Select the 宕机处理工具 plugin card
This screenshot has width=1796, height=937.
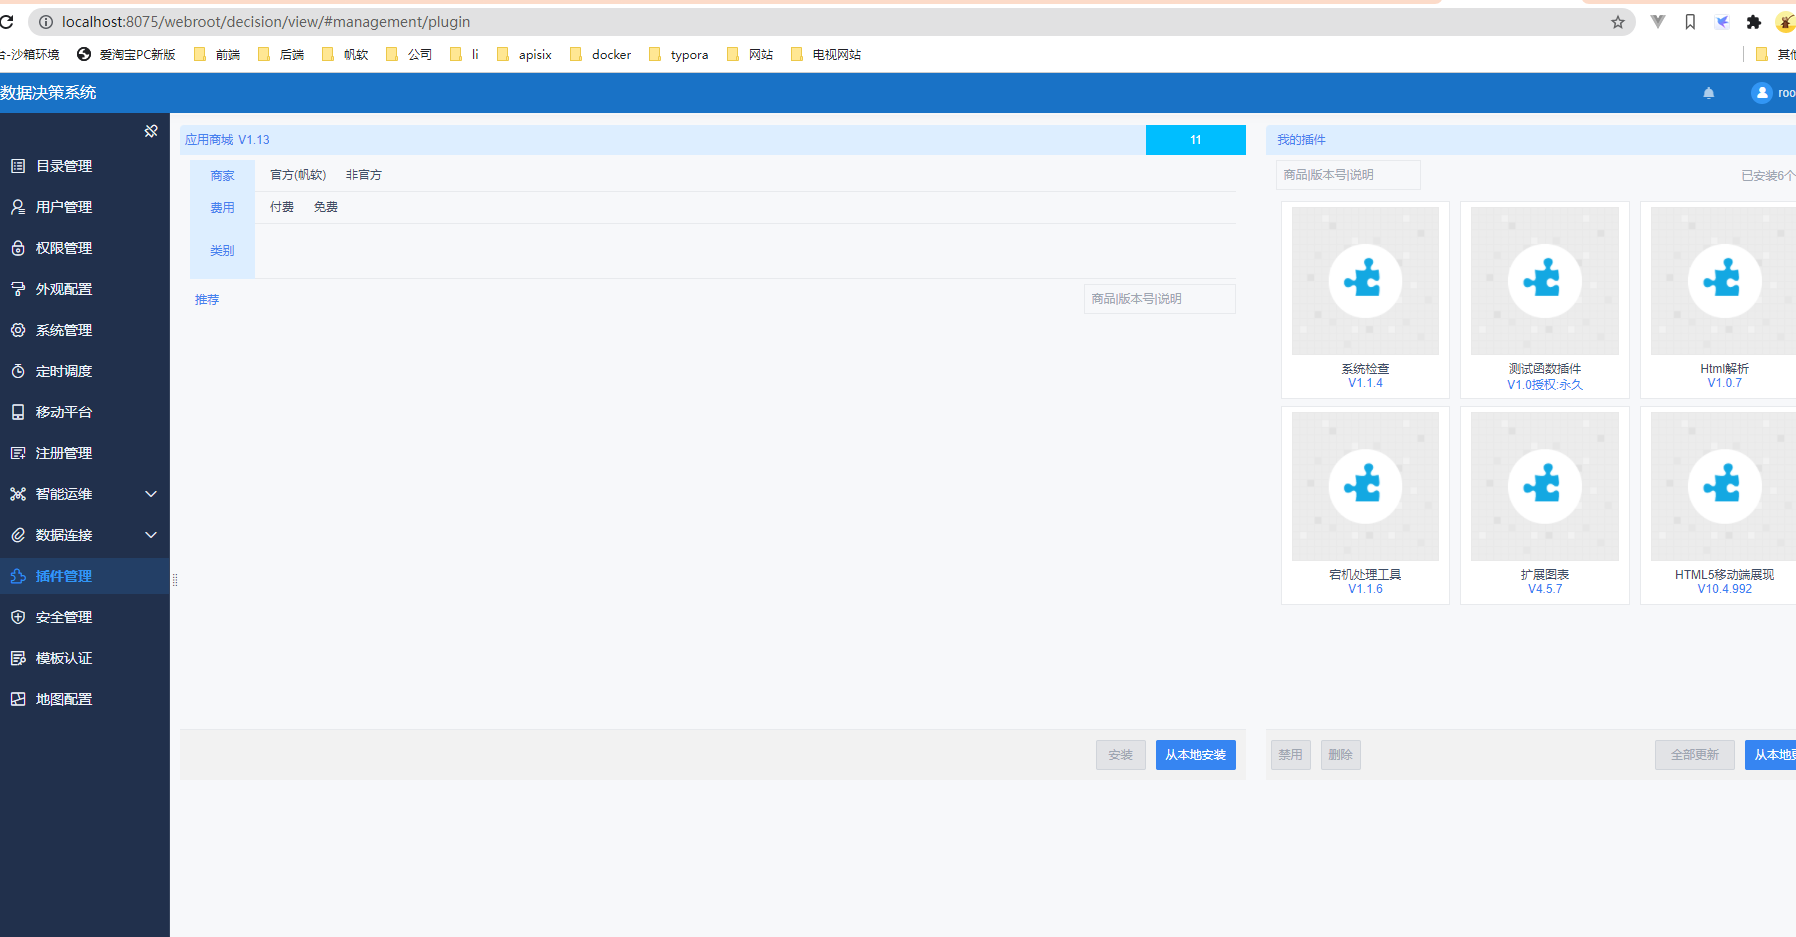click(1365, 505)
